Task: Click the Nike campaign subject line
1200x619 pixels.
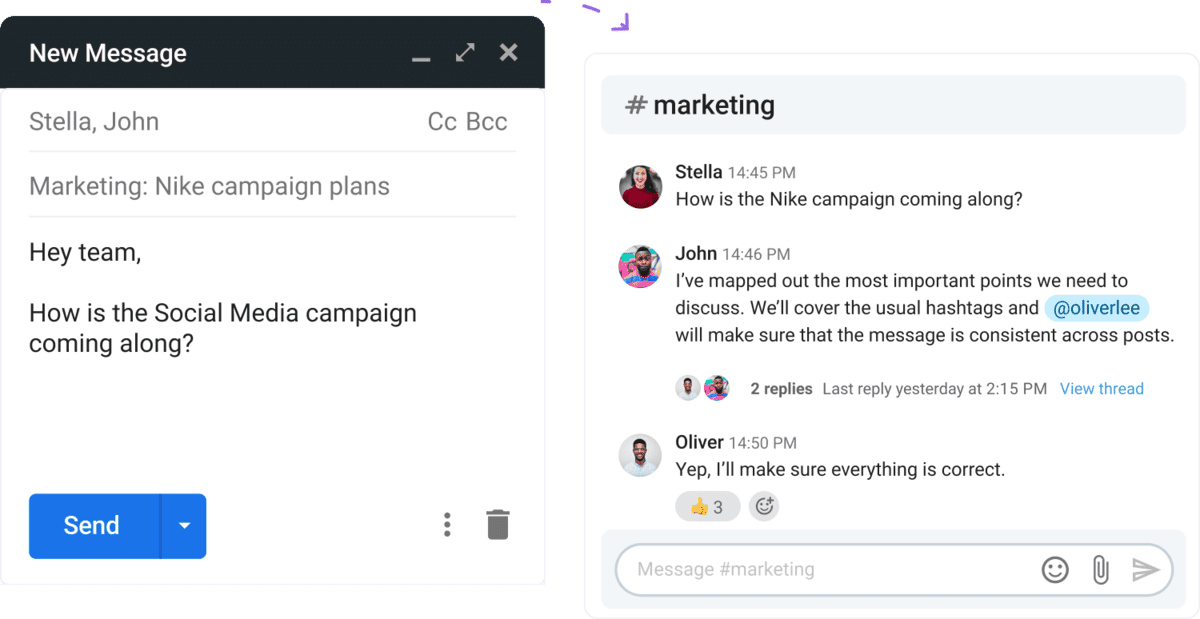Action: (210, 186)
